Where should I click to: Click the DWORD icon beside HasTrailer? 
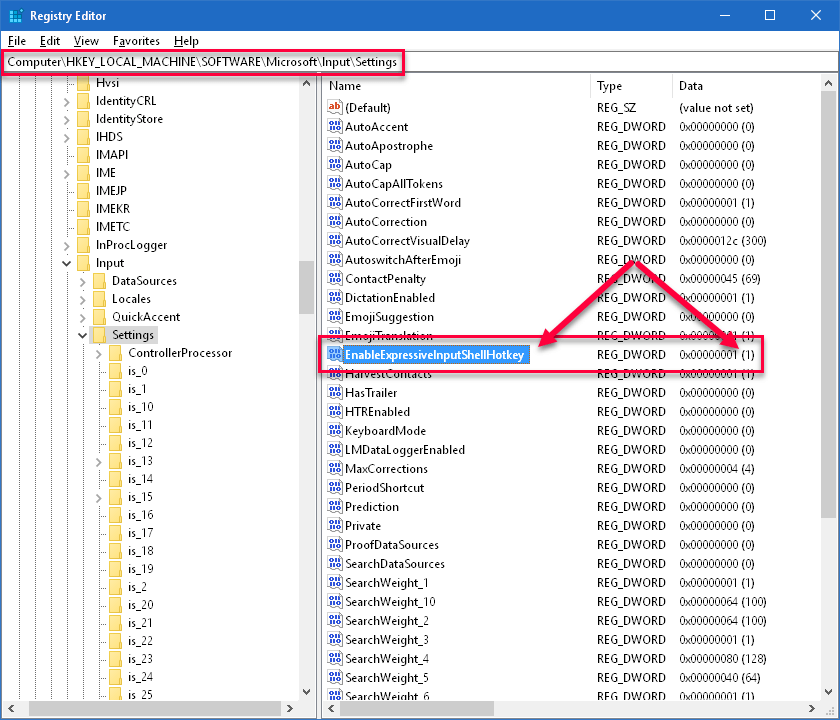click(x=335, y=393)
